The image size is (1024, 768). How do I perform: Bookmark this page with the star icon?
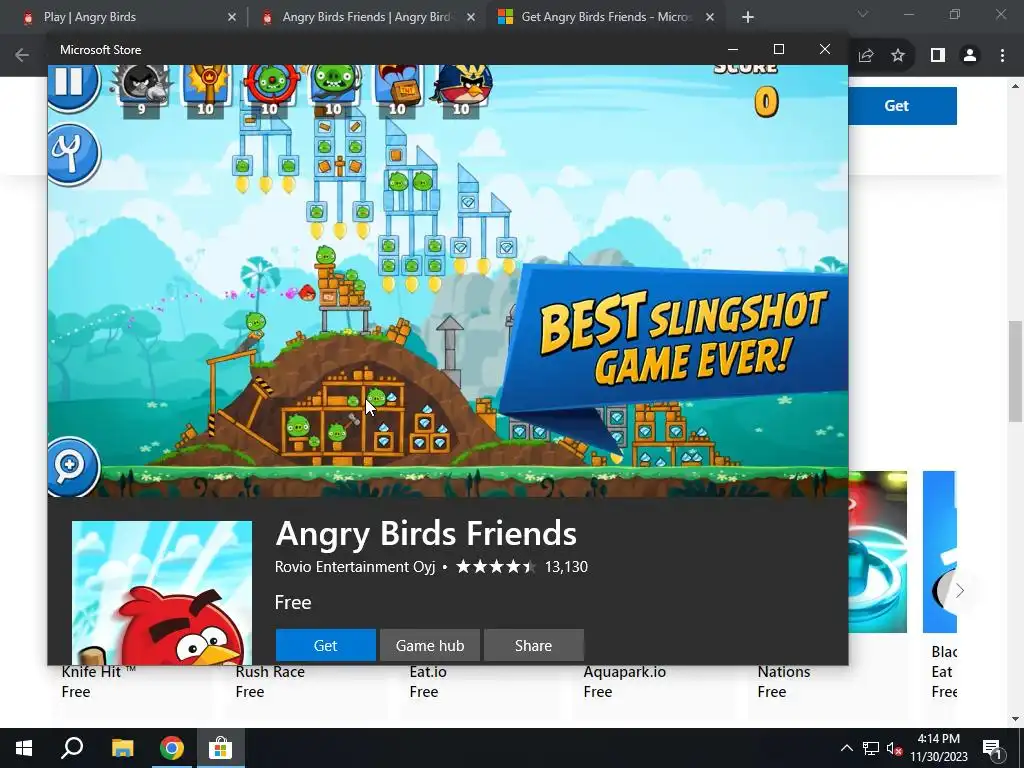(x=898, y=56)
